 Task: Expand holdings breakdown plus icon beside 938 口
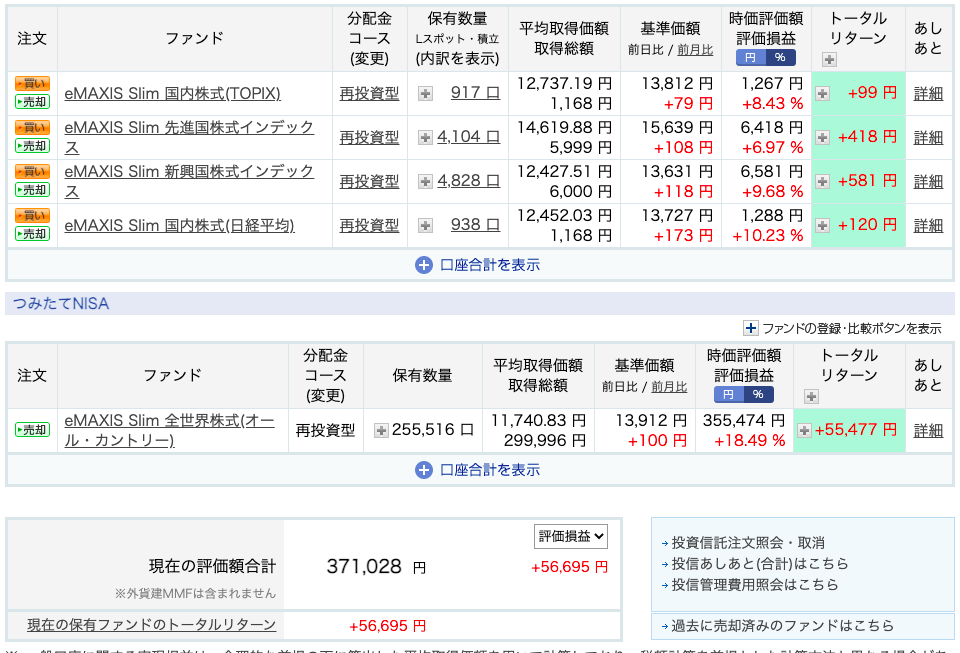[x=425, y=226]
